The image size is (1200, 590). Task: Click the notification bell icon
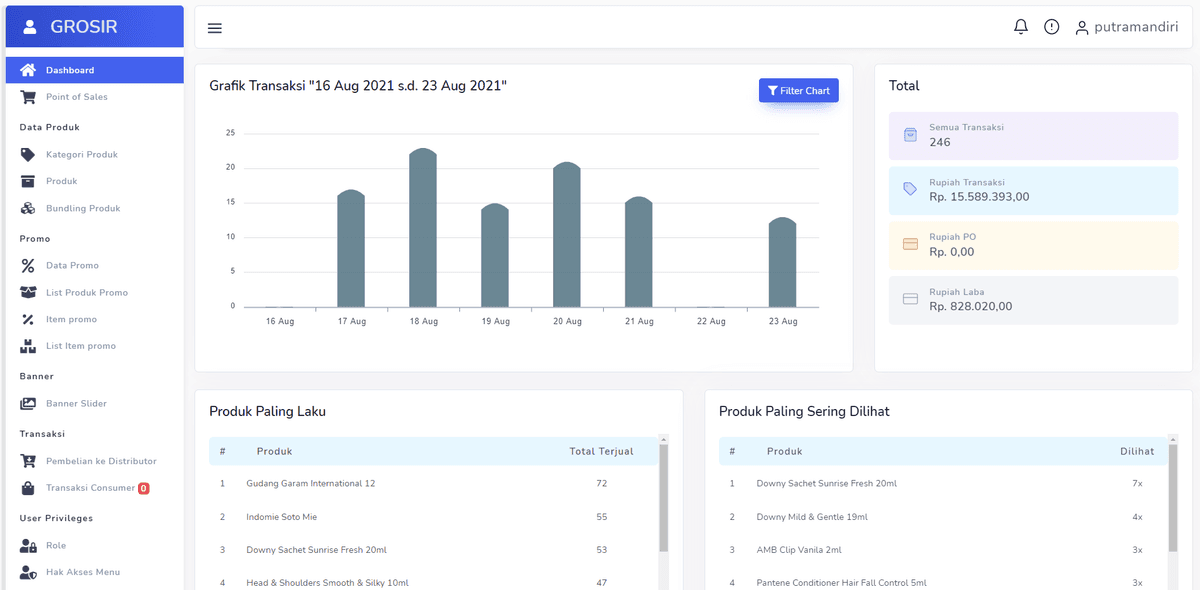[1020, 27]
